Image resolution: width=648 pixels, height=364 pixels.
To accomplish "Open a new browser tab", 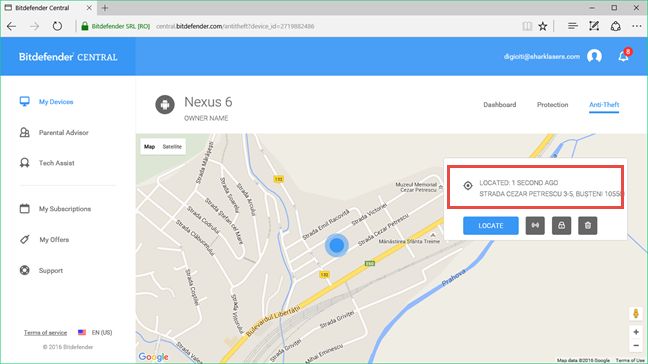I will pos(105,8).
